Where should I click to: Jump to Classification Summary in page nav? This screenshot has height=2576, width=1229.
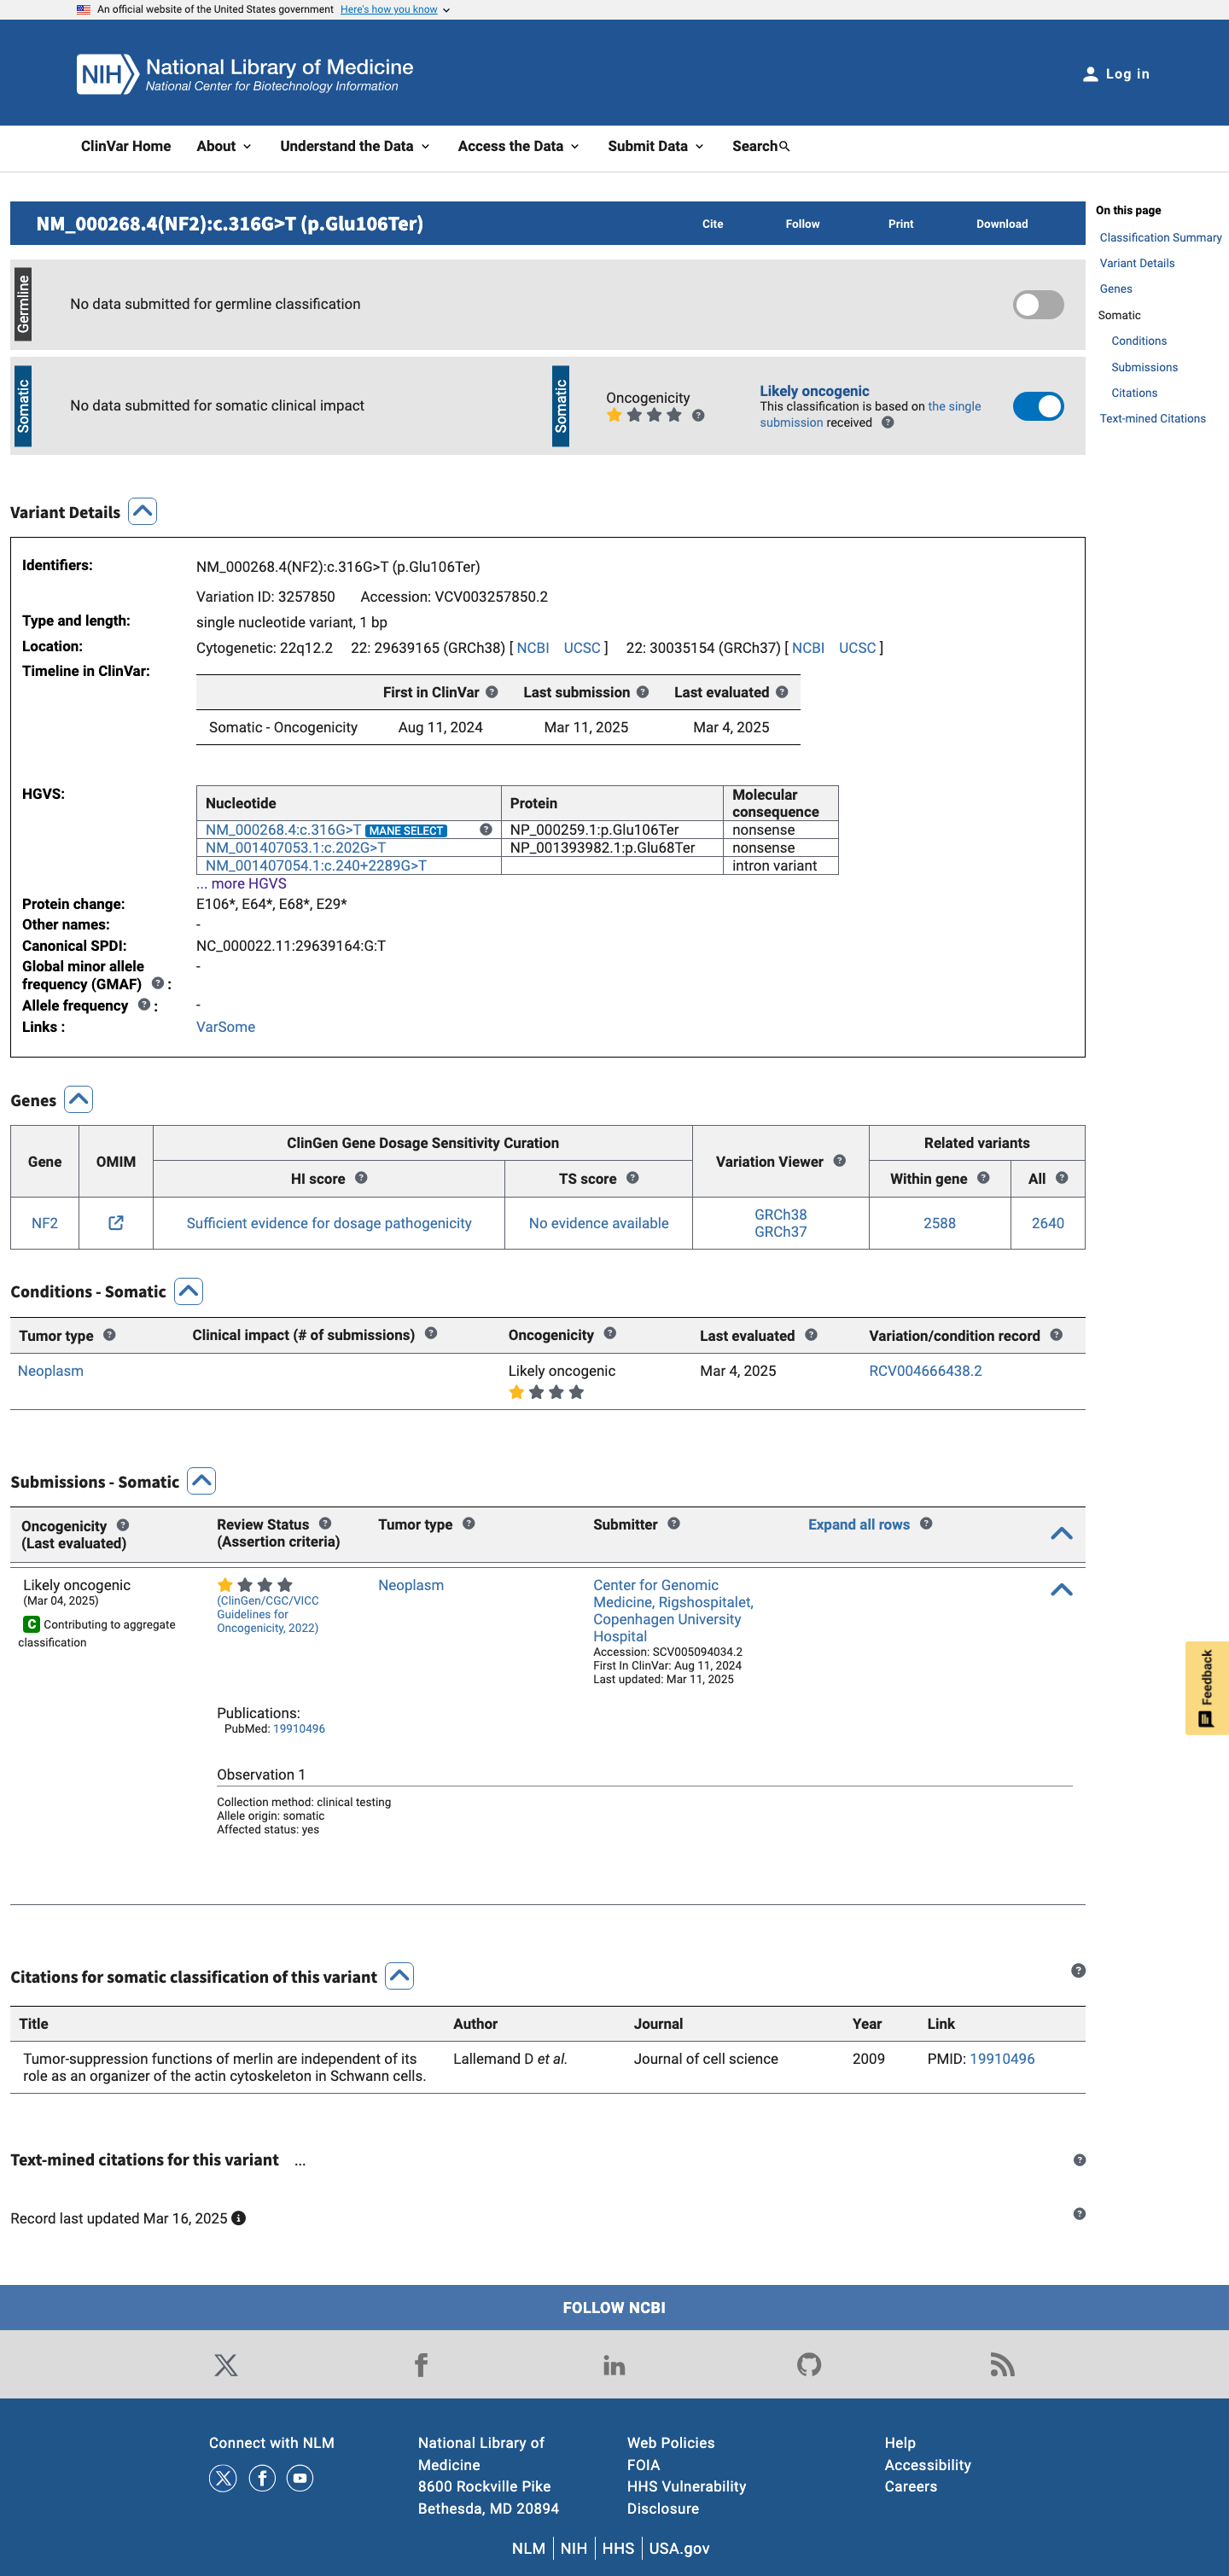coord(1160,238)
